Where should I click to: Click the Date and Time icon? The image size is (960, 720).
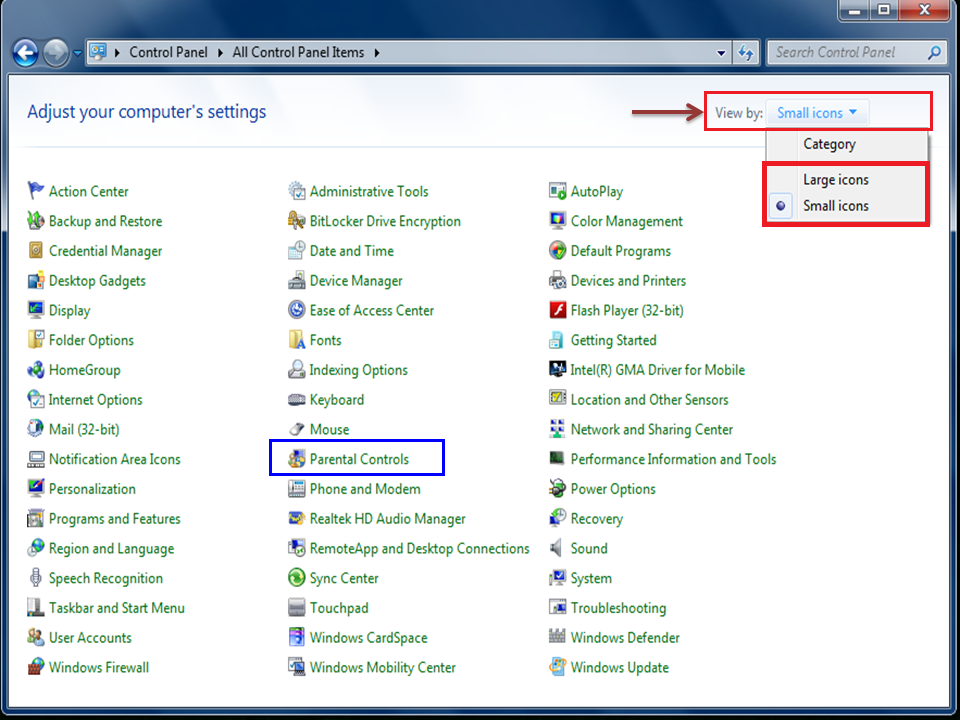[x=296, y=250]
